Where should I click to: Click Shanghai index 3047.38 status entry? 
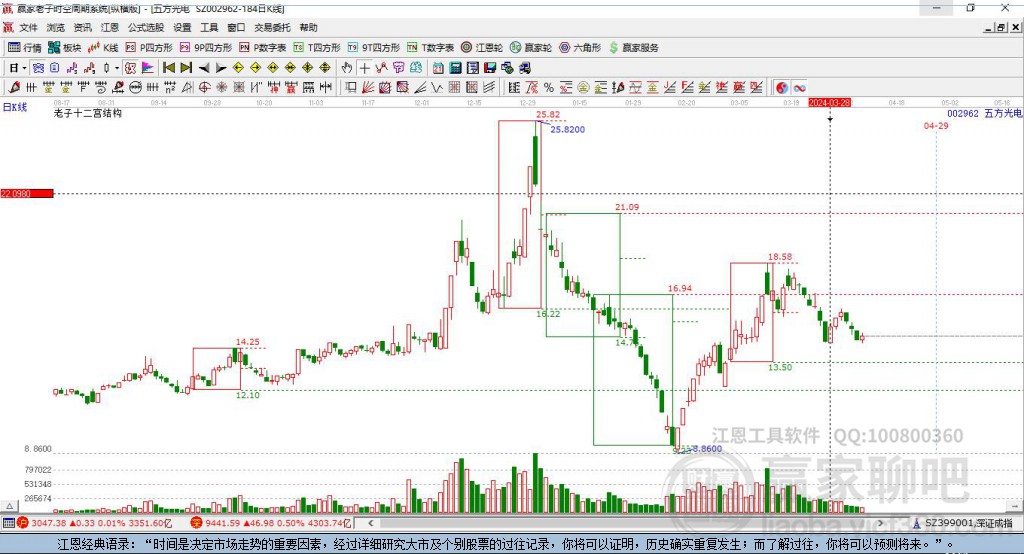pos(95,523)
